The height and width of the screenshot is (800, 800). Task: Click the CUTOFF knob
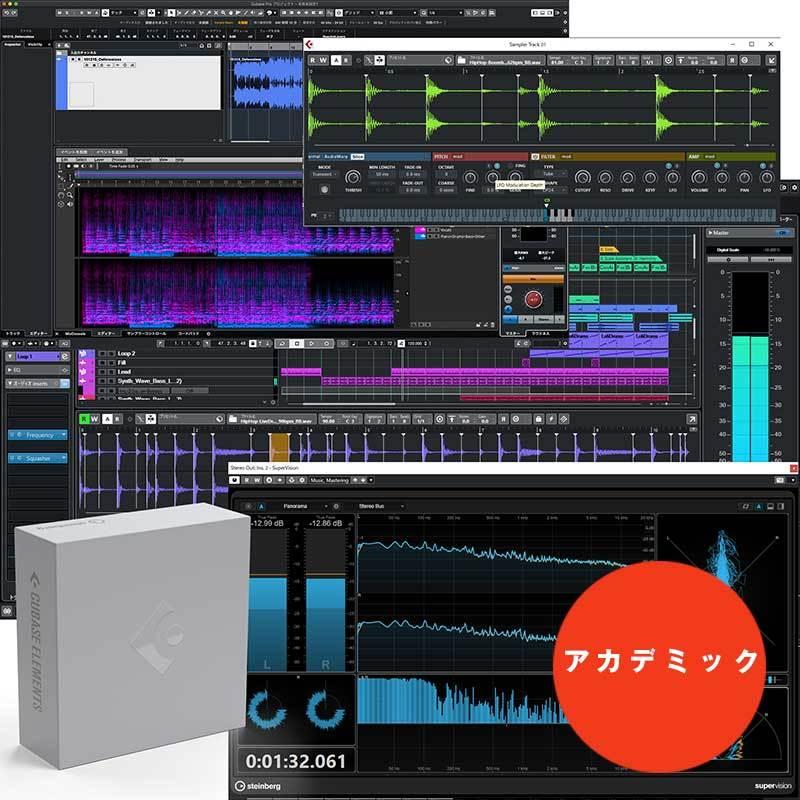(x=583, y=178)
